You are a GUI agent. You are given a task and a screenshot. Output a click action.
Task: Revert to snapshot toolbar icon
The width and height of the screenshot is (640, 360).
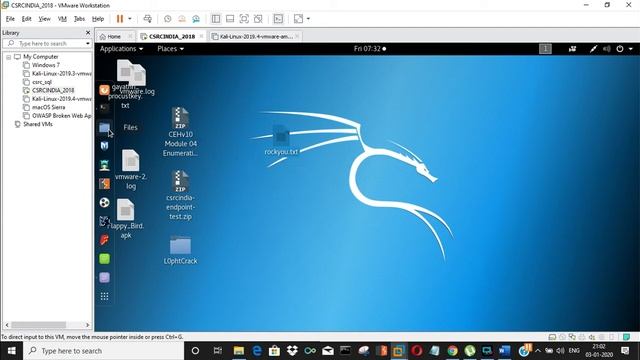click(182, 19)
